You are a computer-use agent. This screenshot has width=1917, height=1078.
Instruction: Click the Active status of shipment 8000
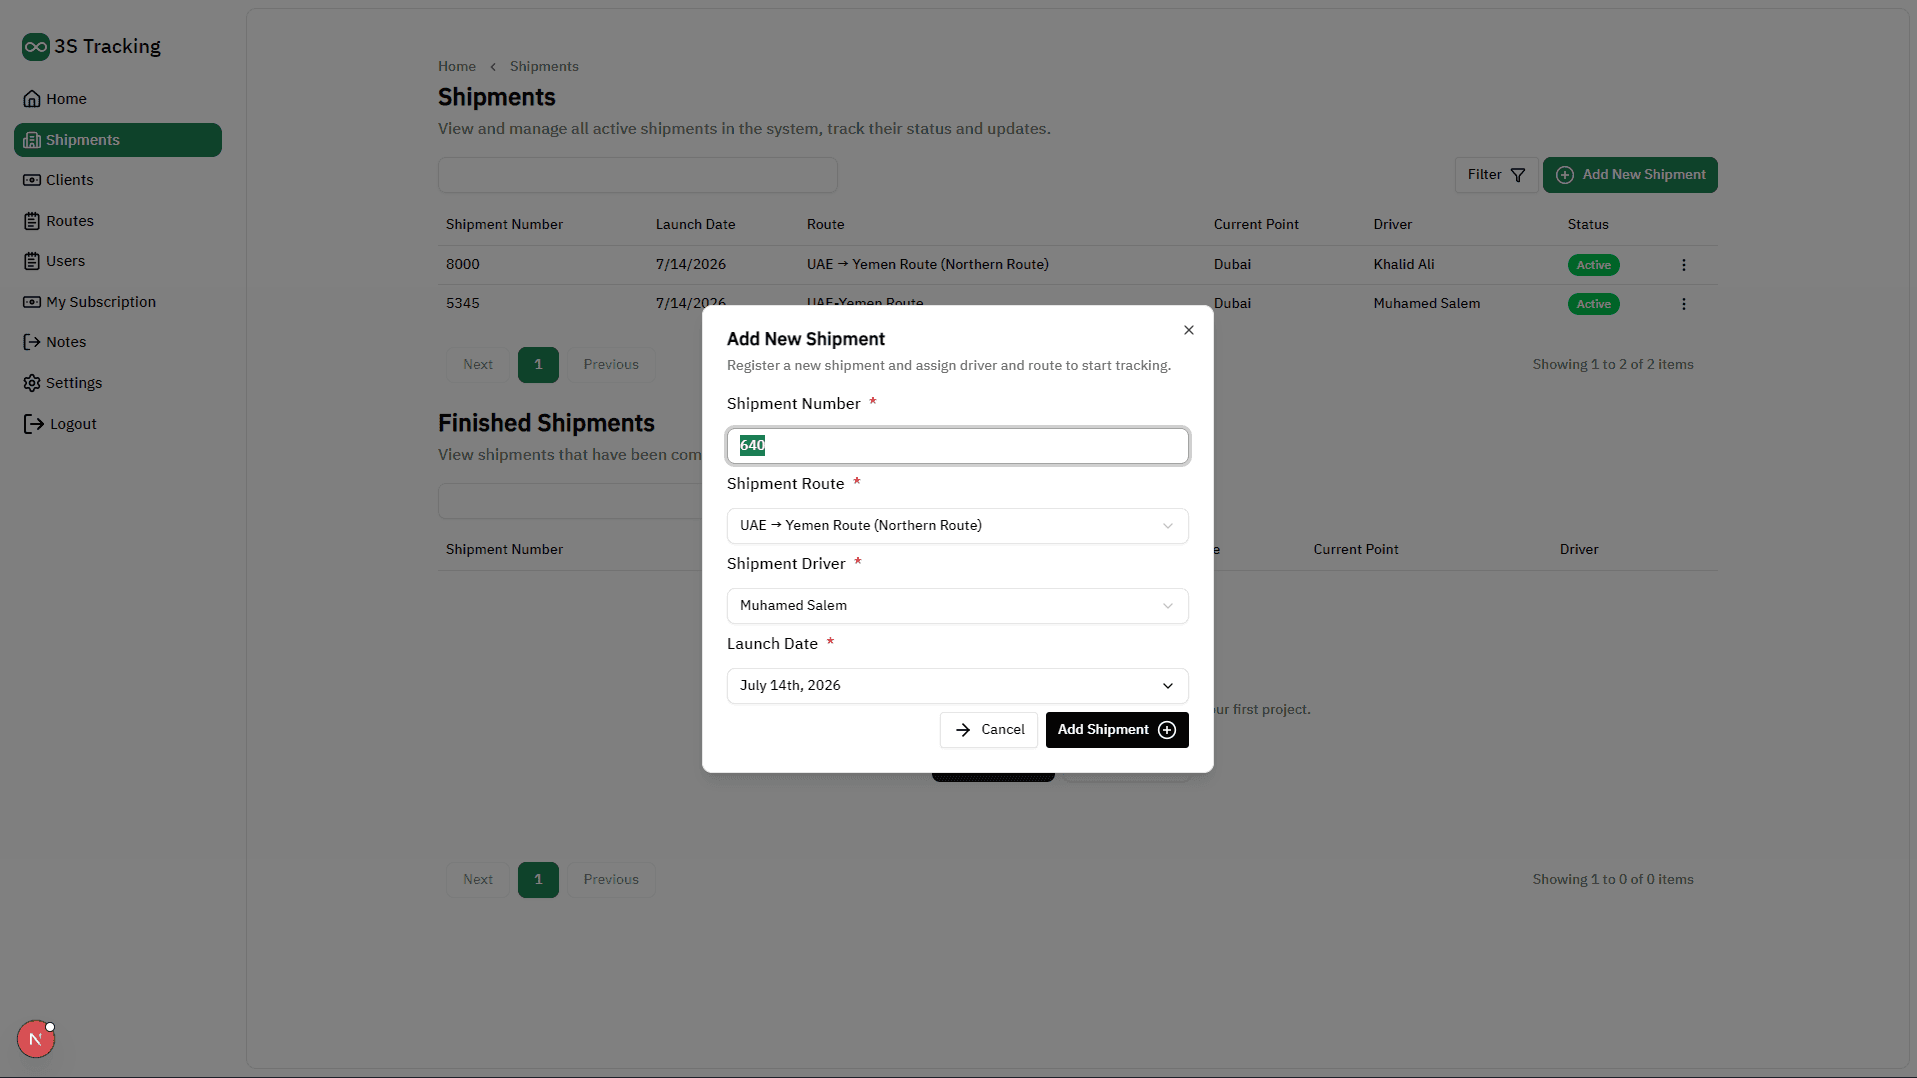[x=1594, y=265]
